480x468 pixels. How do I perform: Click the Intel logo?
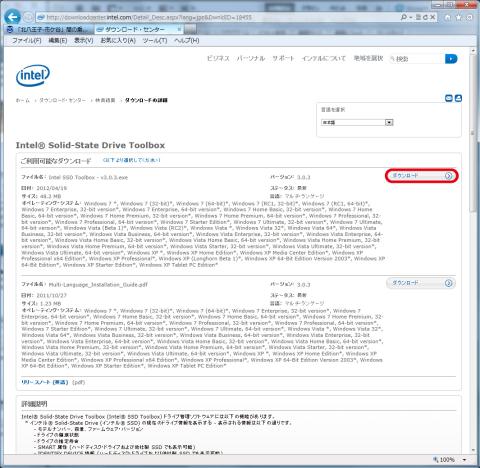pos(33,75)
